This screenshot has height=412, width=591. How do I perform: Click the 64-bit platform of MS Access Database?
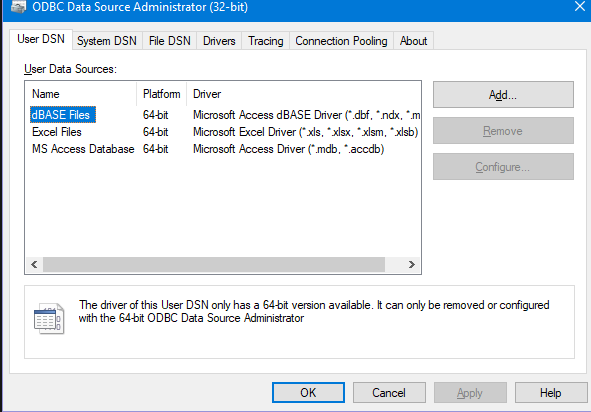[x=155, y=149]
